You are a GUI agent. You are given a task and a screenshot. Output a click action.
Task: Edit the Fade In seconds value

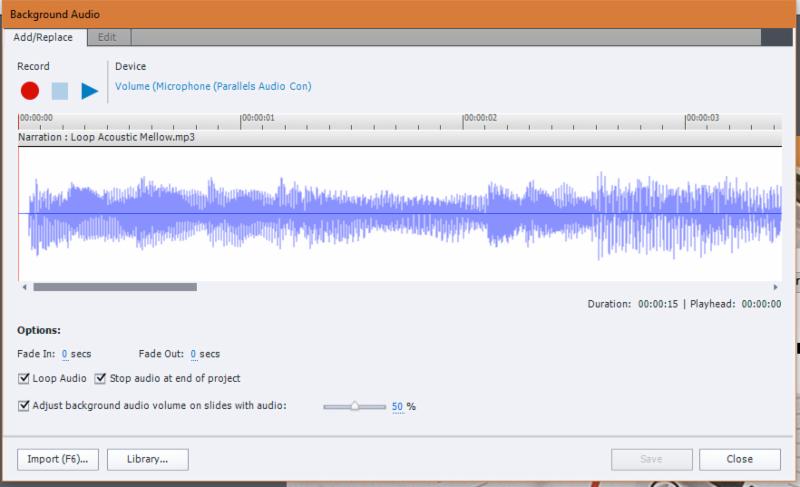pyautogui.click(x=65, y=354)
